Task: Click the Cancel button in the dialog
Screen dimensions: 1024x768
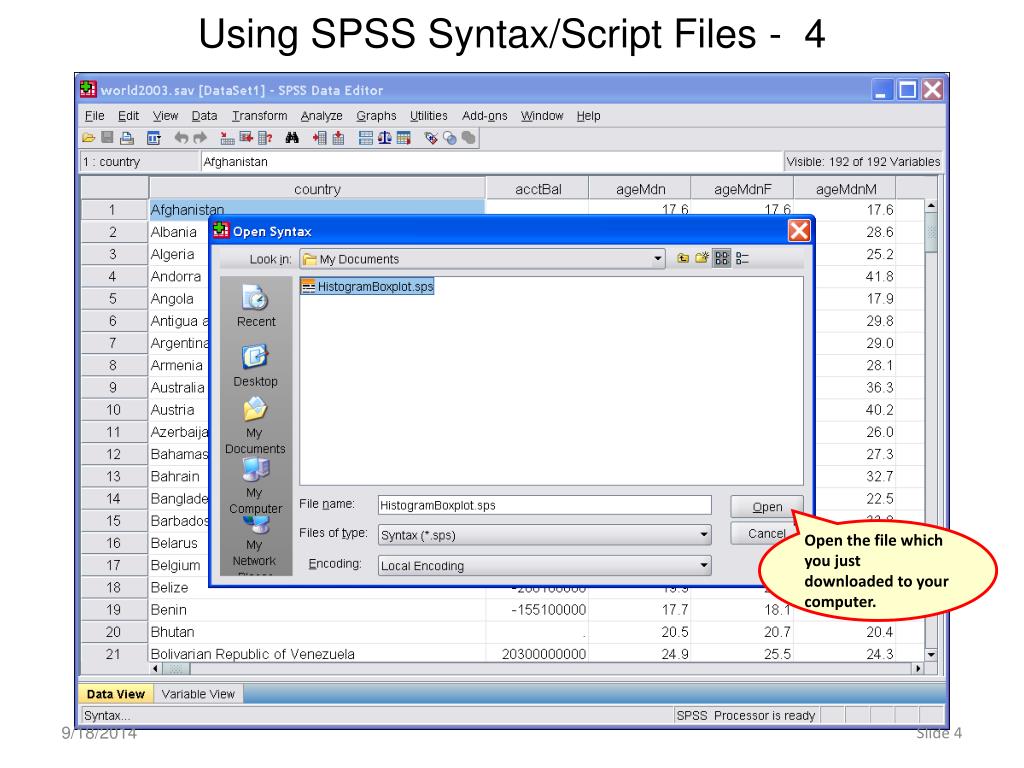Action: (x=766, y=534)
